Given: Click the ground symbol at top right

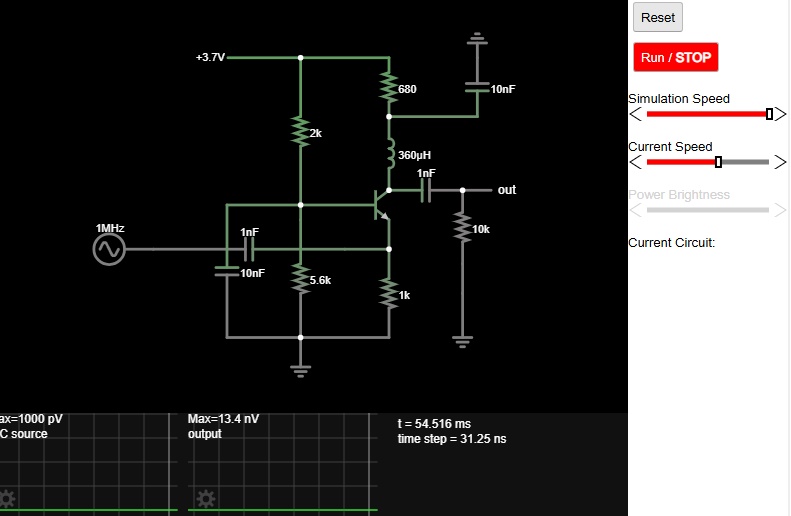Looking at the screenshot, I should pos(477,38).
